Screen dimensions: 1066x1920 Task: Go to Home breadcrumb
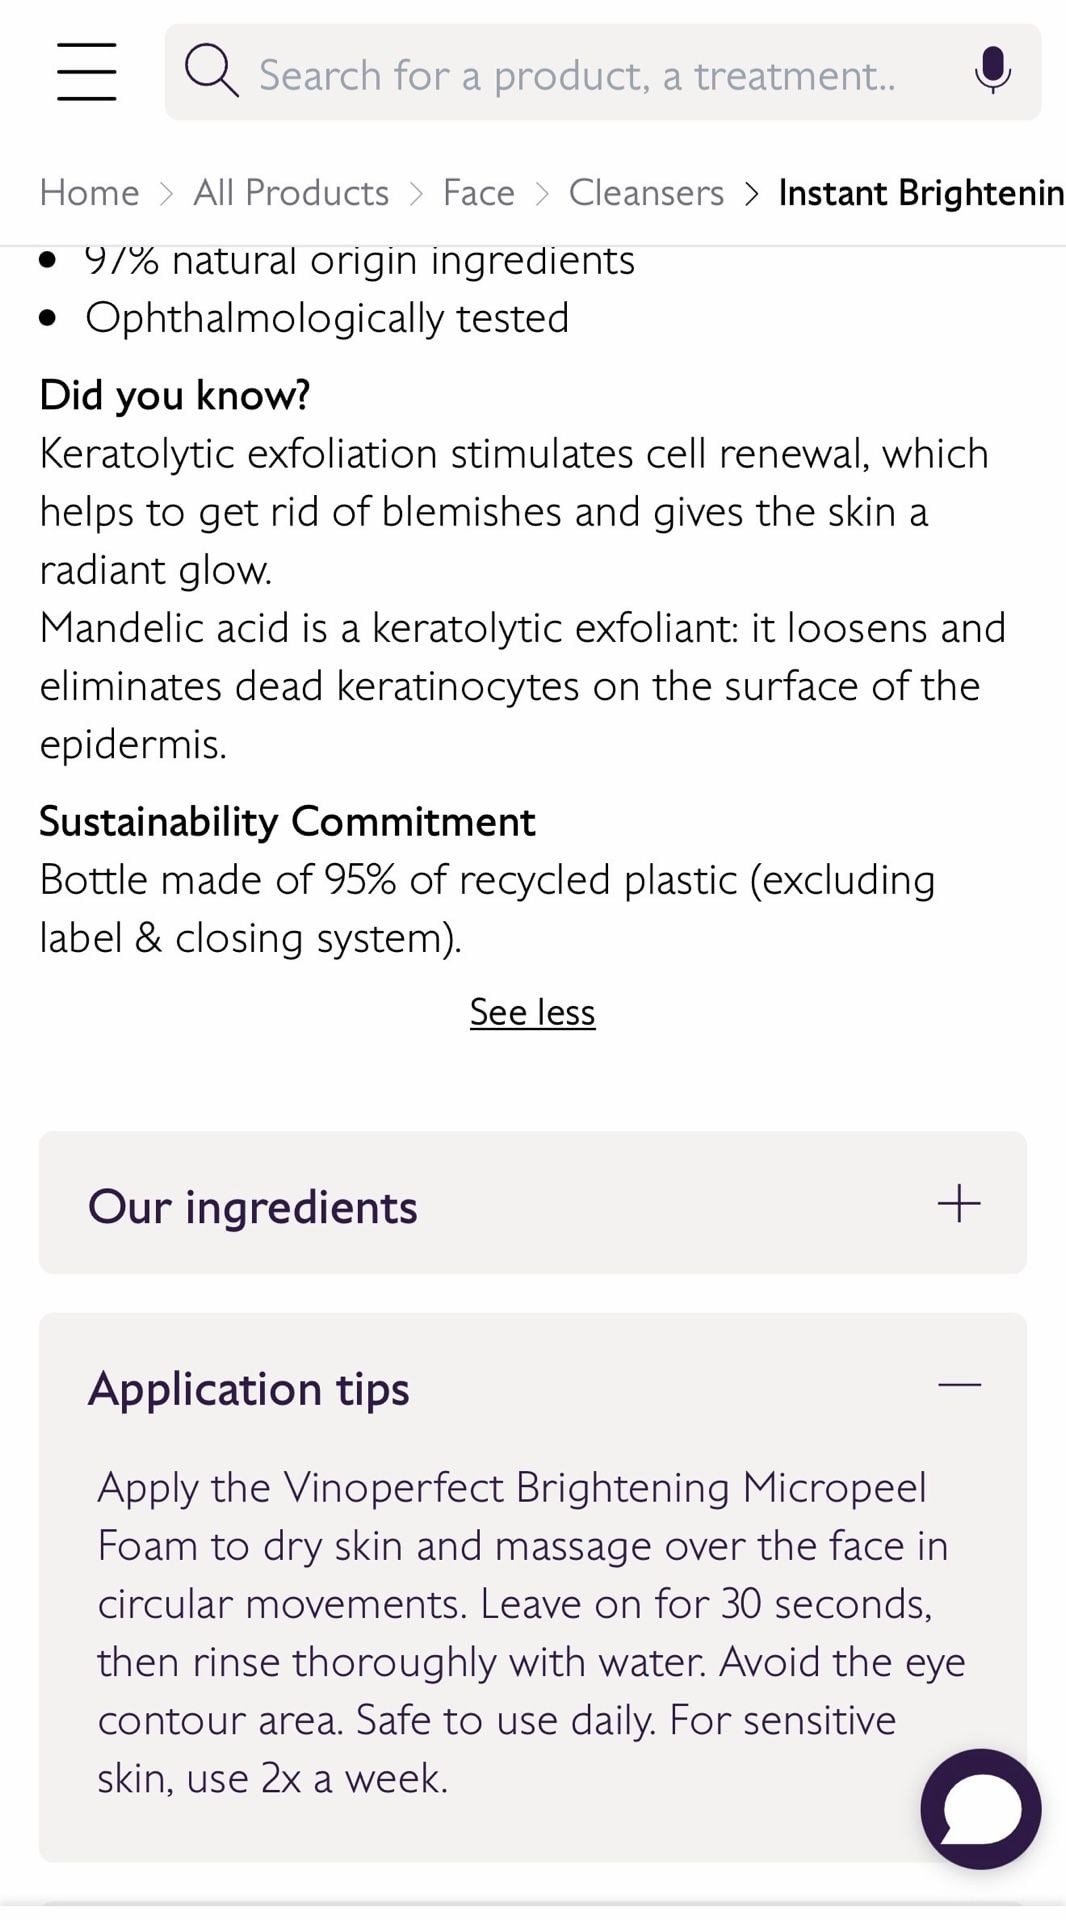point(89,192)
